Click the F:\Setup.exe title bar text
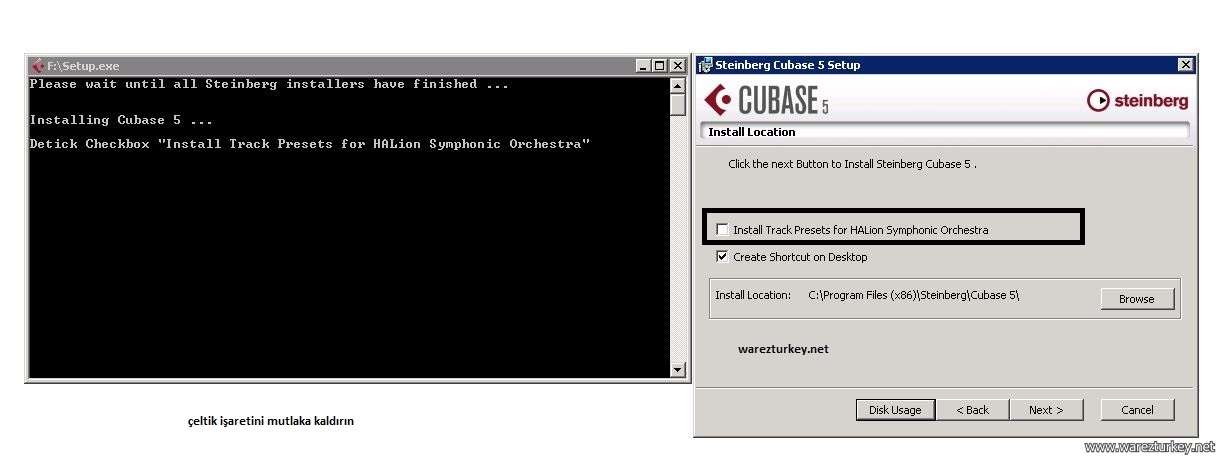 tap(83, 66)
